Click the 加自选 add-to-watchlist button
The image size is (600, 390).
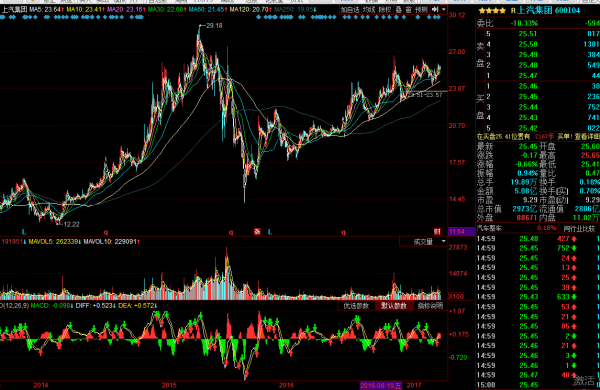pyautogui.click(x=350, y=10)
